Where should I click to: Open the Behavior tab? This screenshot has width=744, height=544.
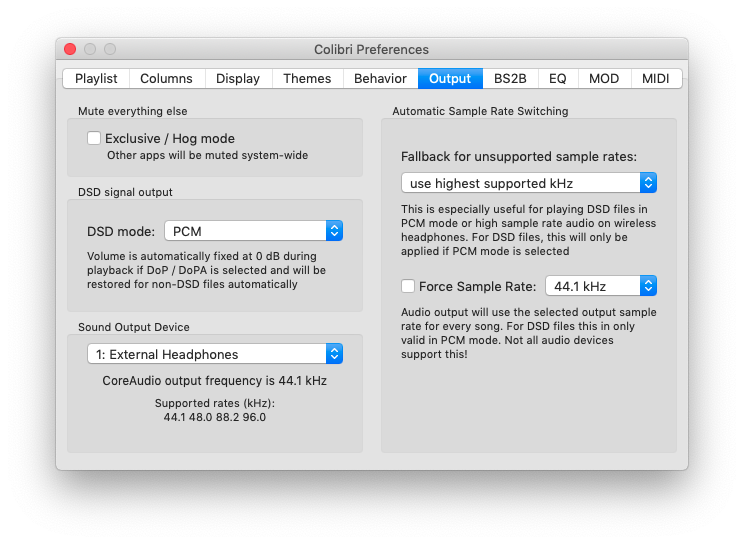tap(381, 78)
